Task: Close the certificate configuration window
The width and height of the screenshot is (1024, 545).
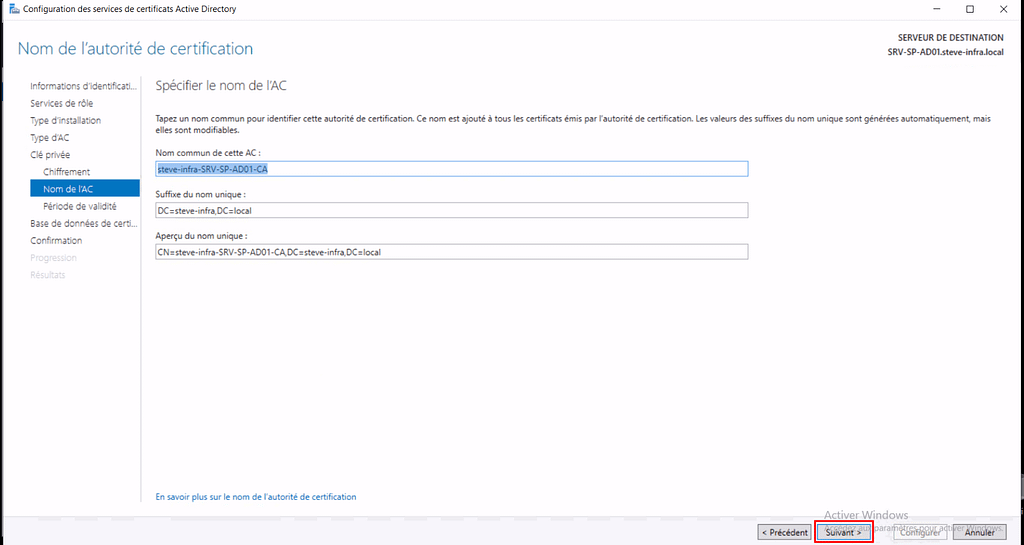Action: click(1005, 9)
